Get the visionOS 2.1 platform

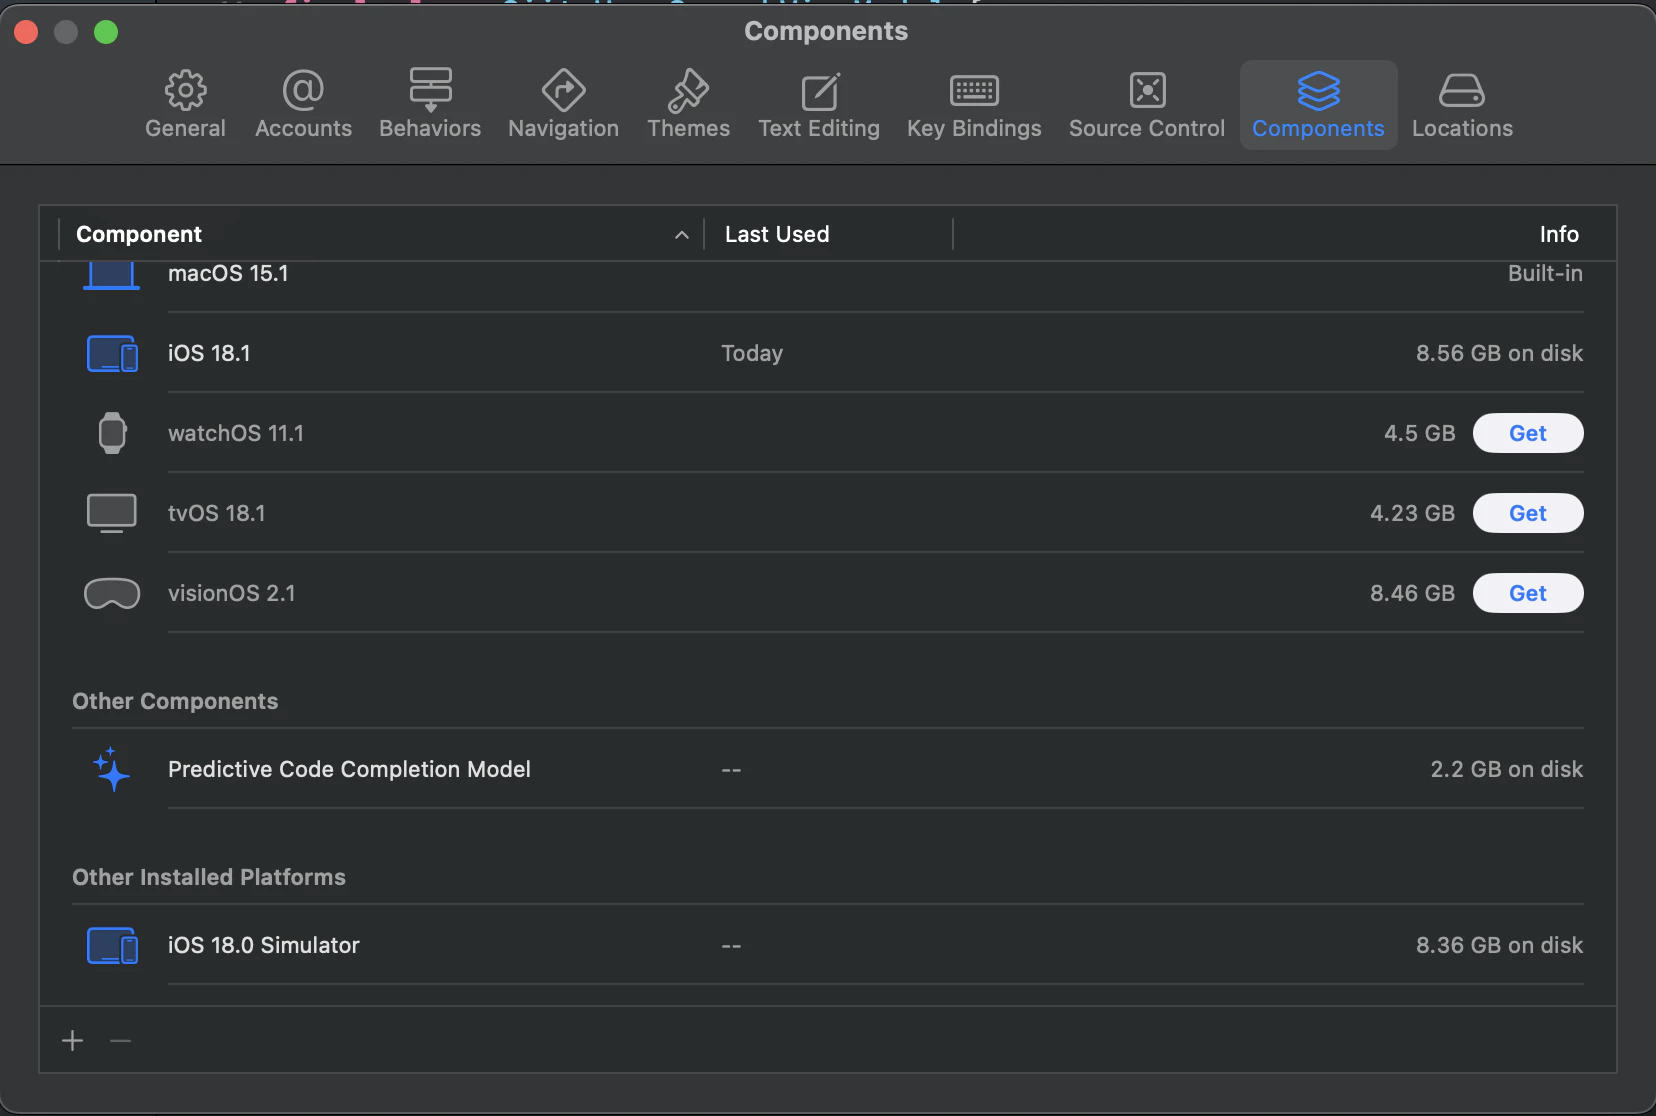(1528, 593)
